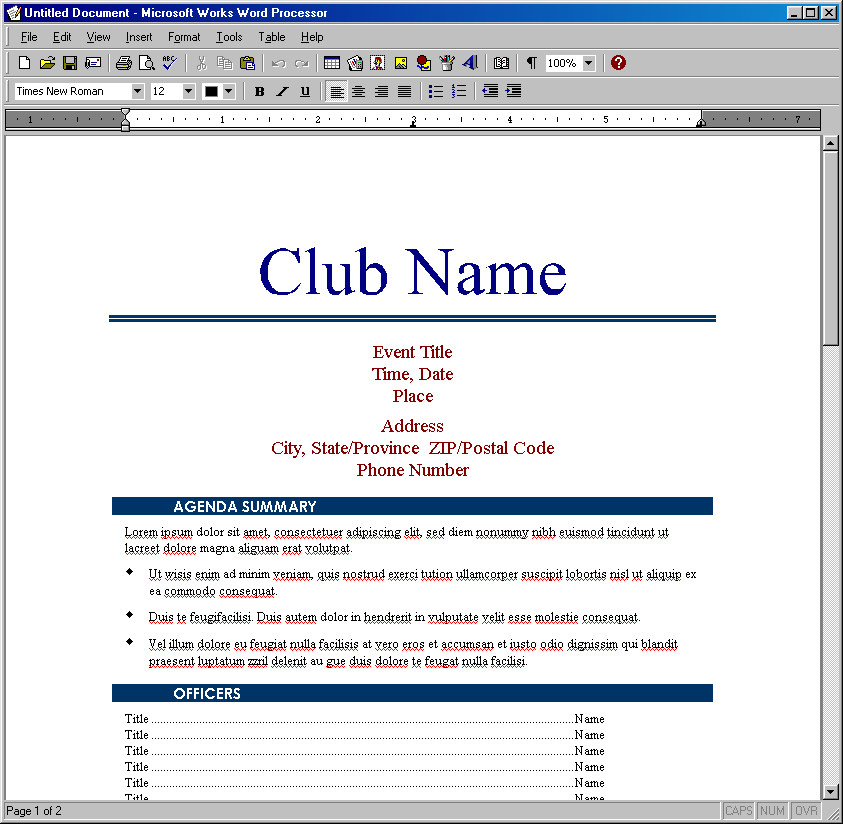Image resolution: width=843 pixels, height=824 pixels.
Task: Decrease the paragraph indent
Action: (490, 91)
